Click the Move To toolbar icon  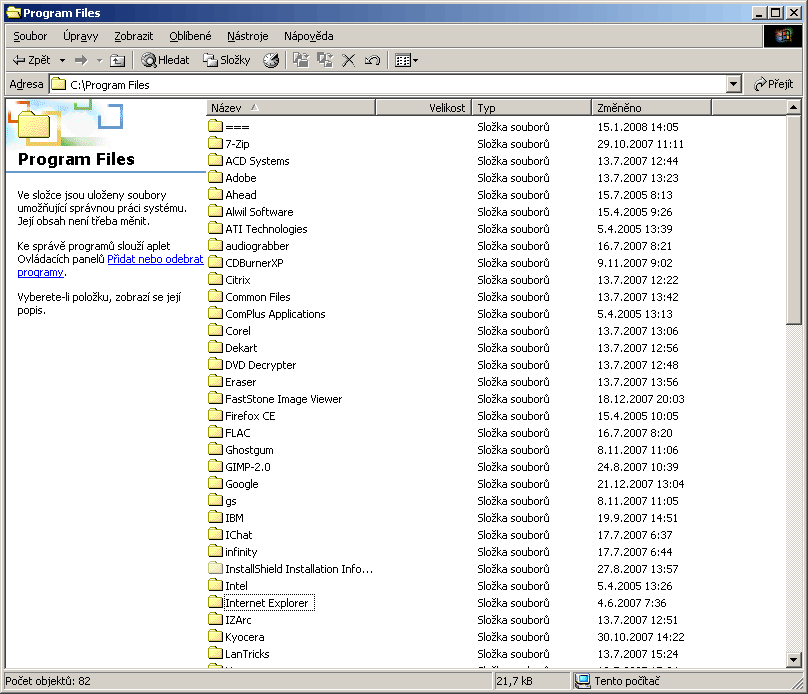[301, 60]
